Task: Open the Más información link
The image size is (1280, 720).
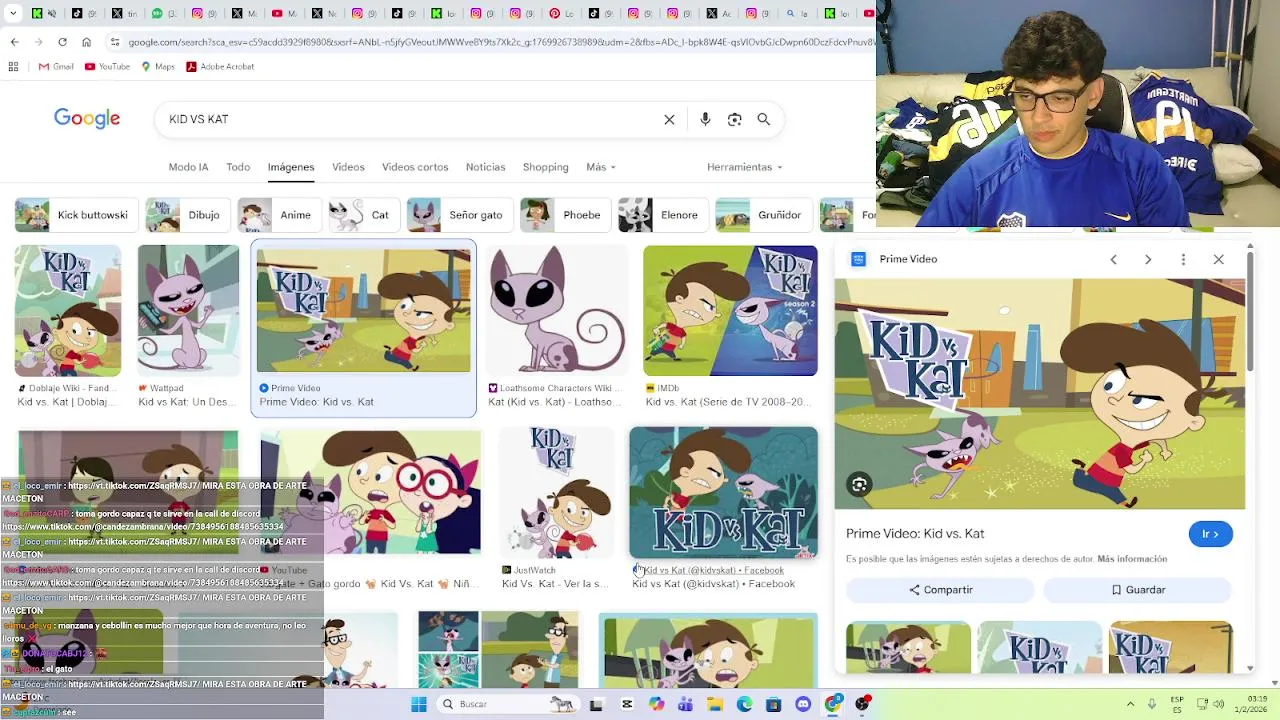Action: (1132, 559)
